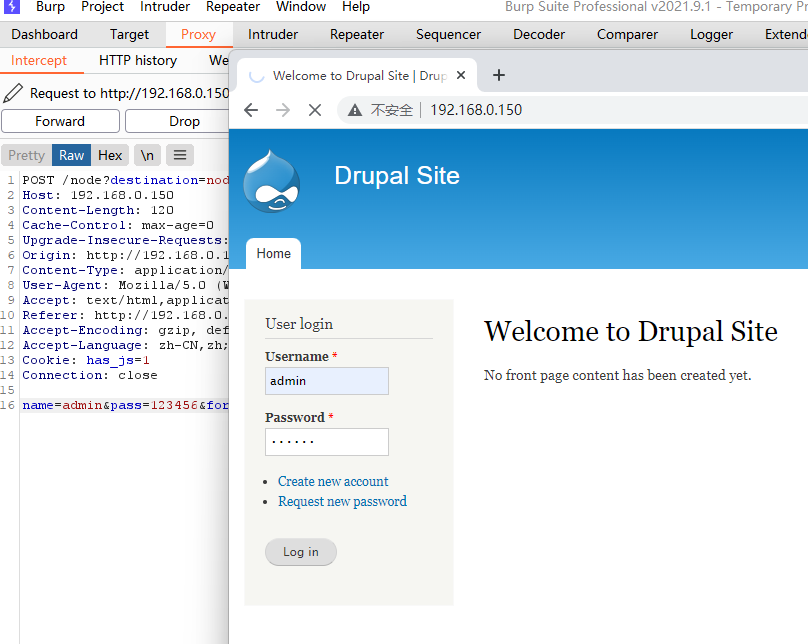The width and height of the screenshot is (808, 644).
Task: Open the hamburger message options icon
Action: 180,155
